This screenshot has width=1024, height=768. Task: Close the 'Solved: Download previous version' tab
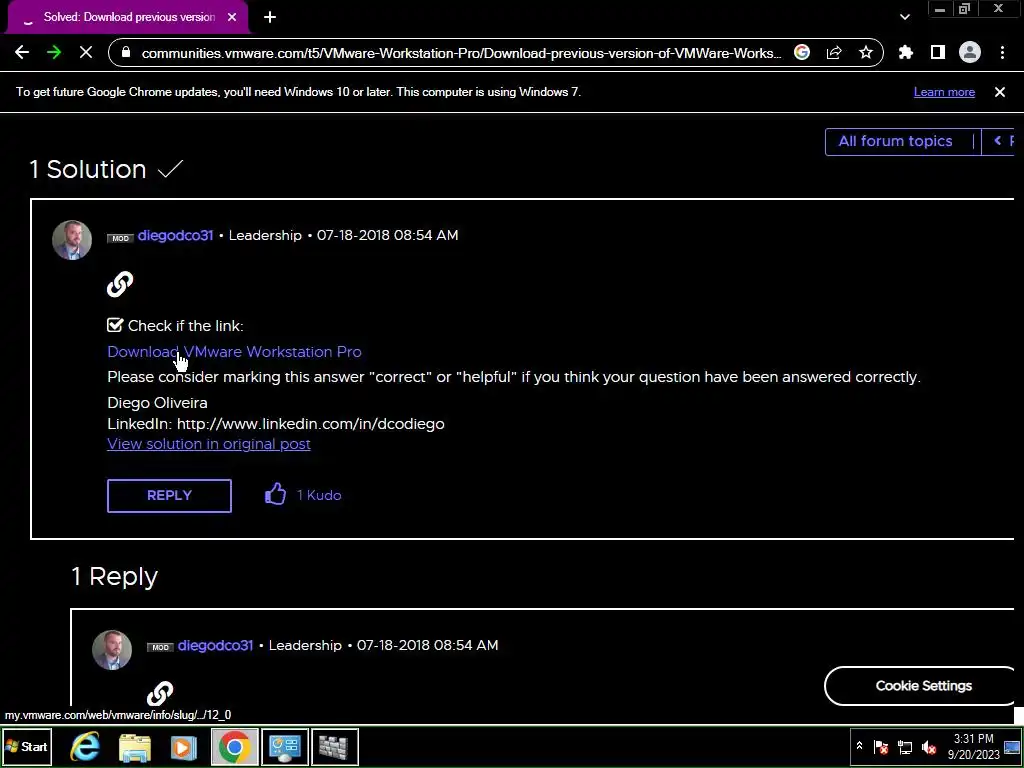click(232, 18)
